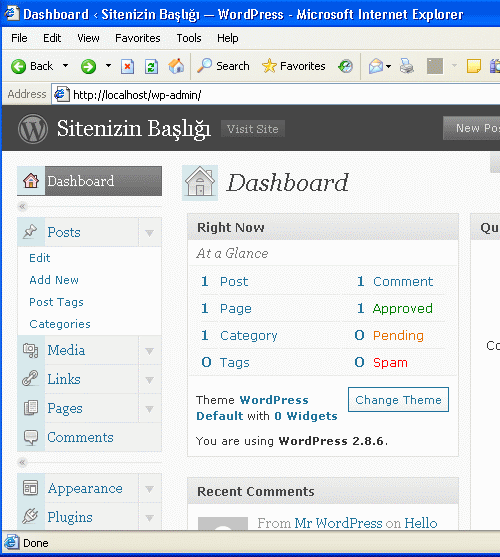Collapse the Posts submenu arrow
Image resolution: width=500 pixels, height=557 pixels.
(x=150, y=233)
